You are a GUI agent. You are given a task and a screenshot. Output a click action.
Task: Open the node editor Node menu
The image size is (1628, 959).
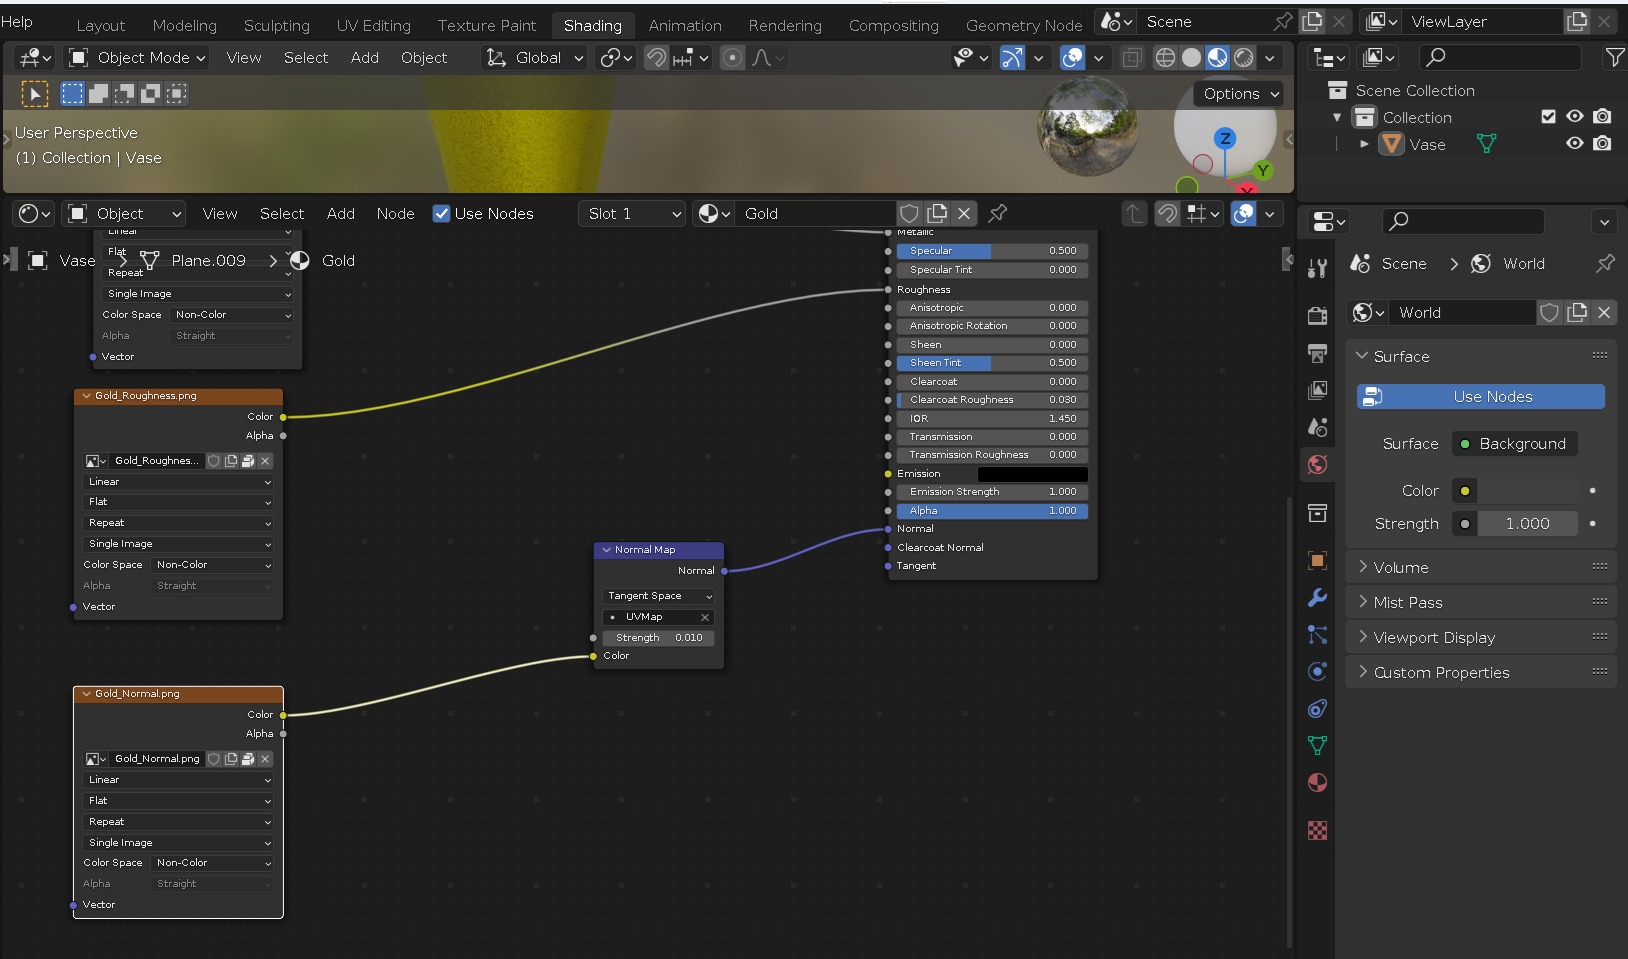coord(395,213)
